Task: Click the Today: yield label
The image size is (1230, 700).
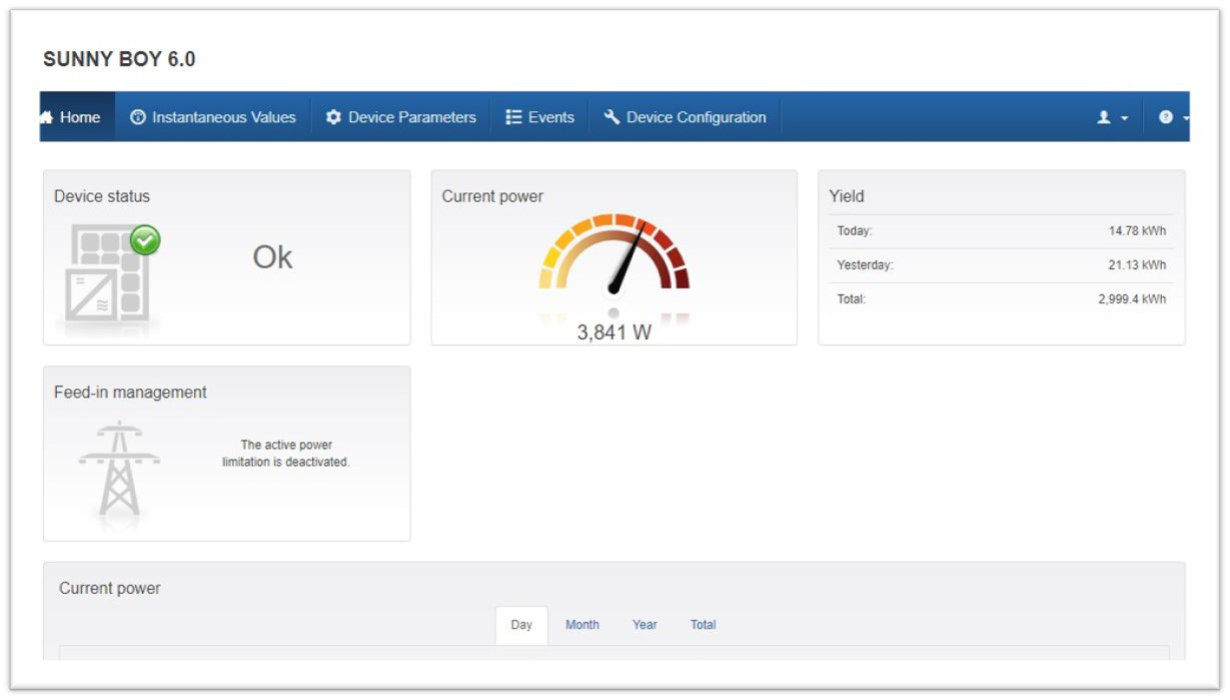Action: 855,231
